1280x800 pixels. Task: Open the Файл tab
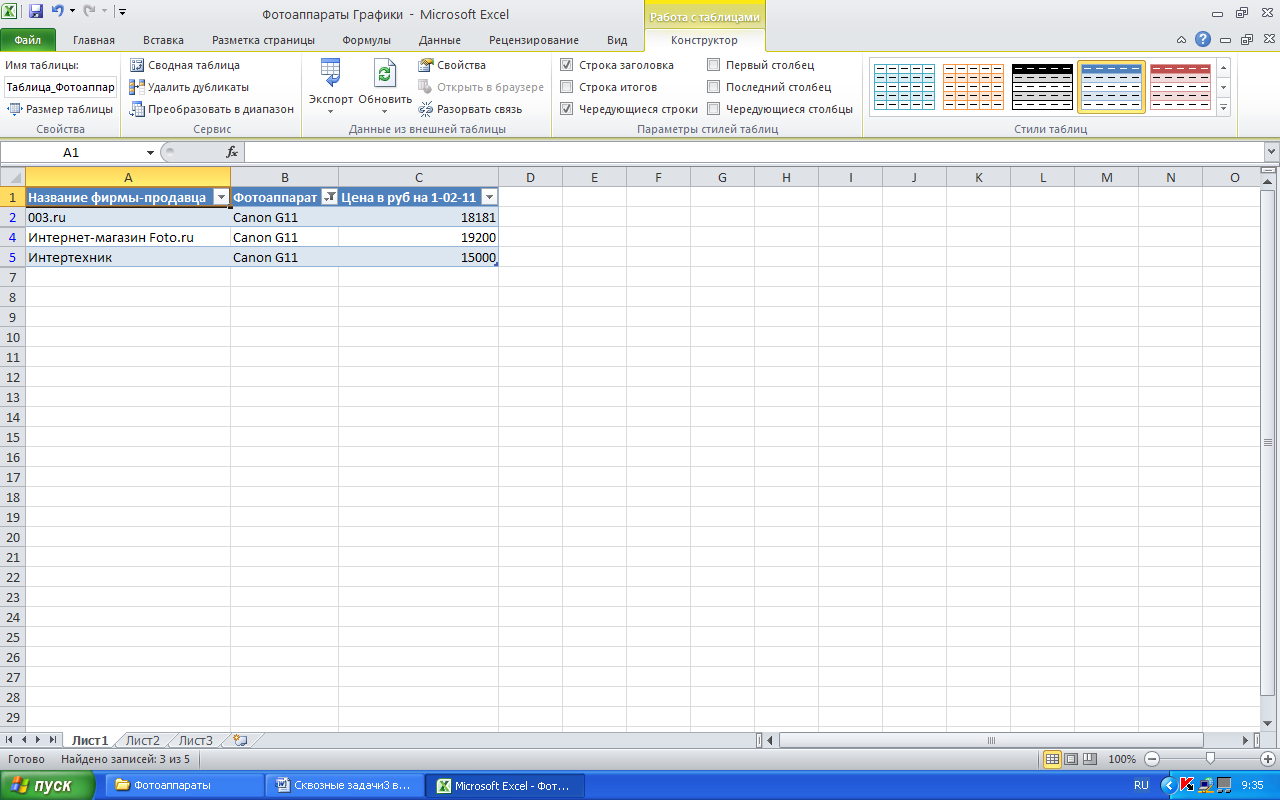click(x=28, y=40)
